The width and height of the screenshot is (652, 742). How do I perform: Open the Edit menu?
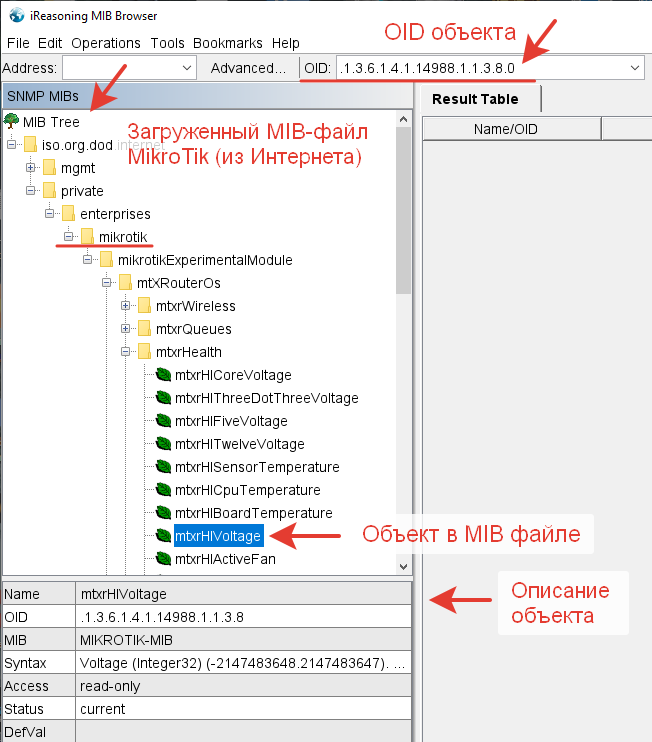50,43
